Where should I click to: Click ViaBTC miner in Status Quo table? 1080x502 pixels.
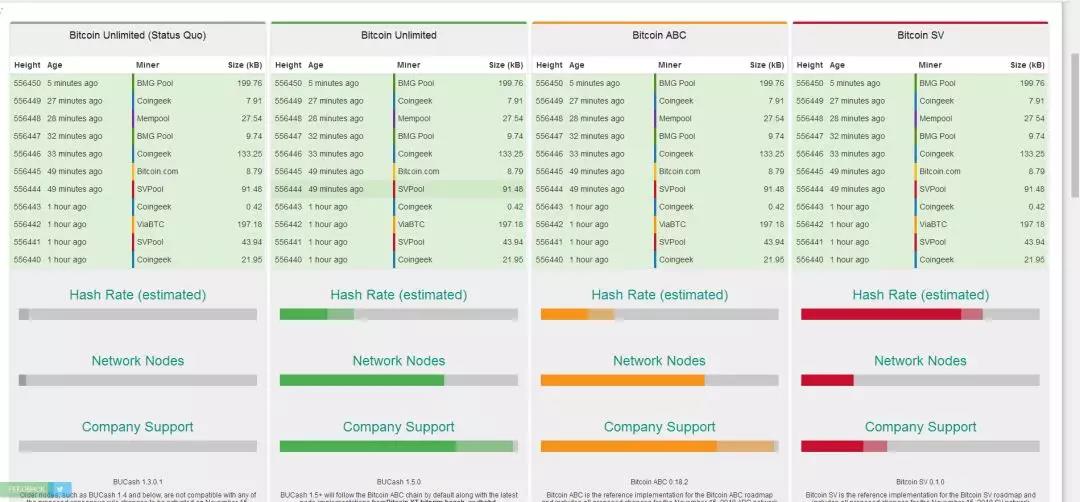pyautogui.click(x=151, y=224)
